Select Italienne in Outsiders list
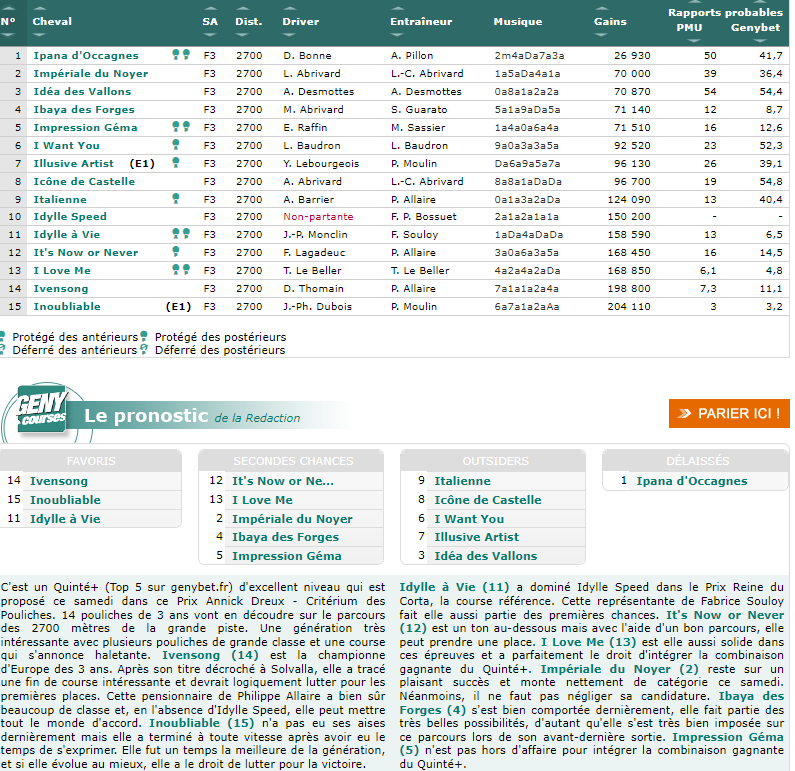Image resolution: width=795 pixels, height=771 pixels. point(462,481)
